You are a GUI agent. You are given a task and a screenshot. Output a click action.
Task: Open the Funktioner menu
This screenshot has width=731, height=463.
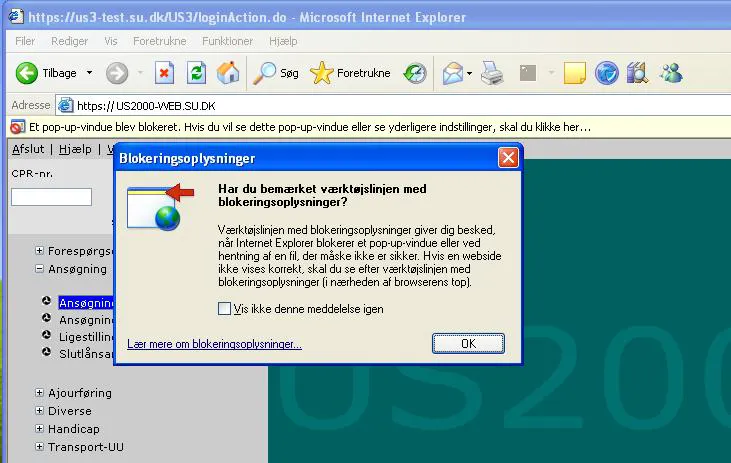click(228, 41)
